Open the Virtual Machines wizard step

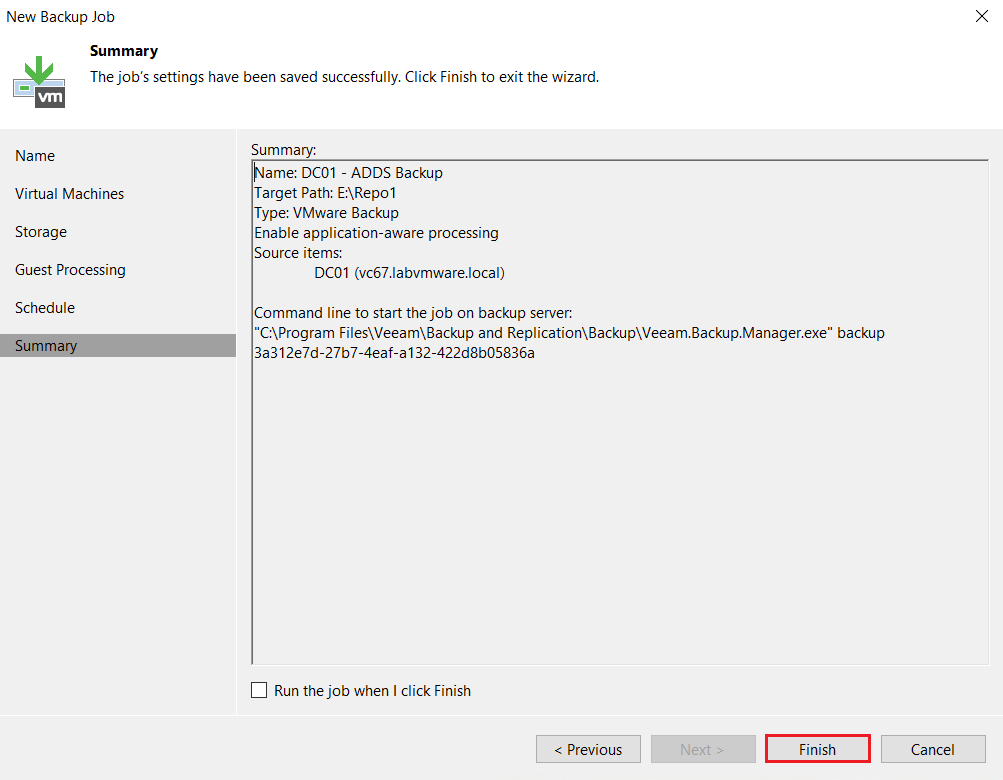(70, 193)
